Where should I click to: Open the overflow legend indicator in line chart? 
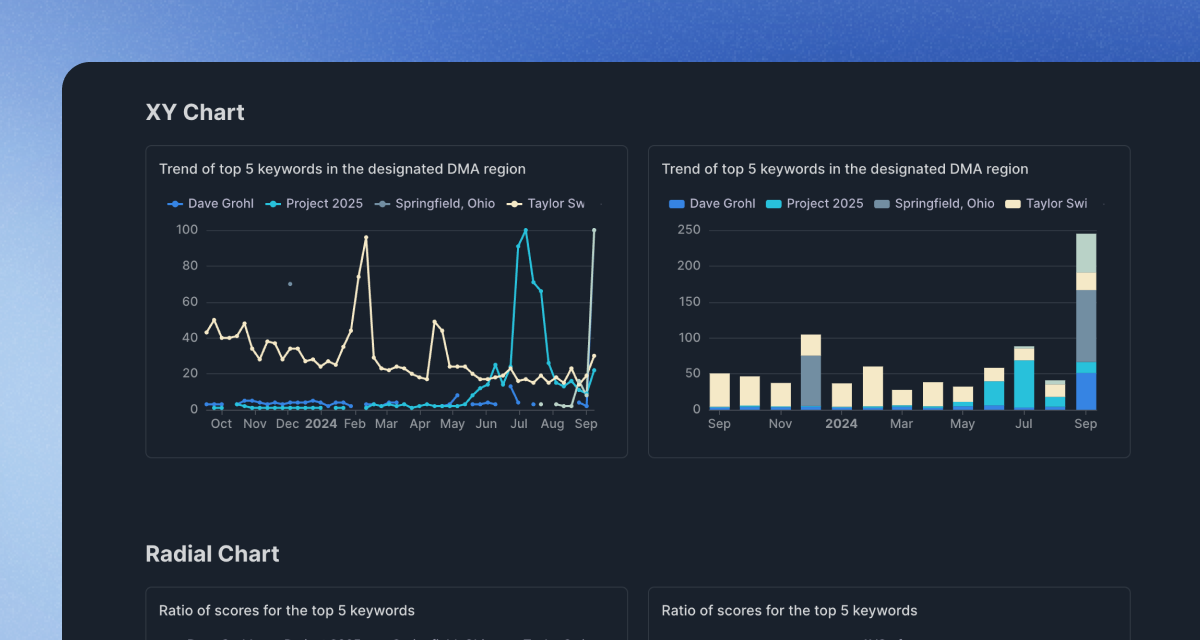[x=603, y=203]
